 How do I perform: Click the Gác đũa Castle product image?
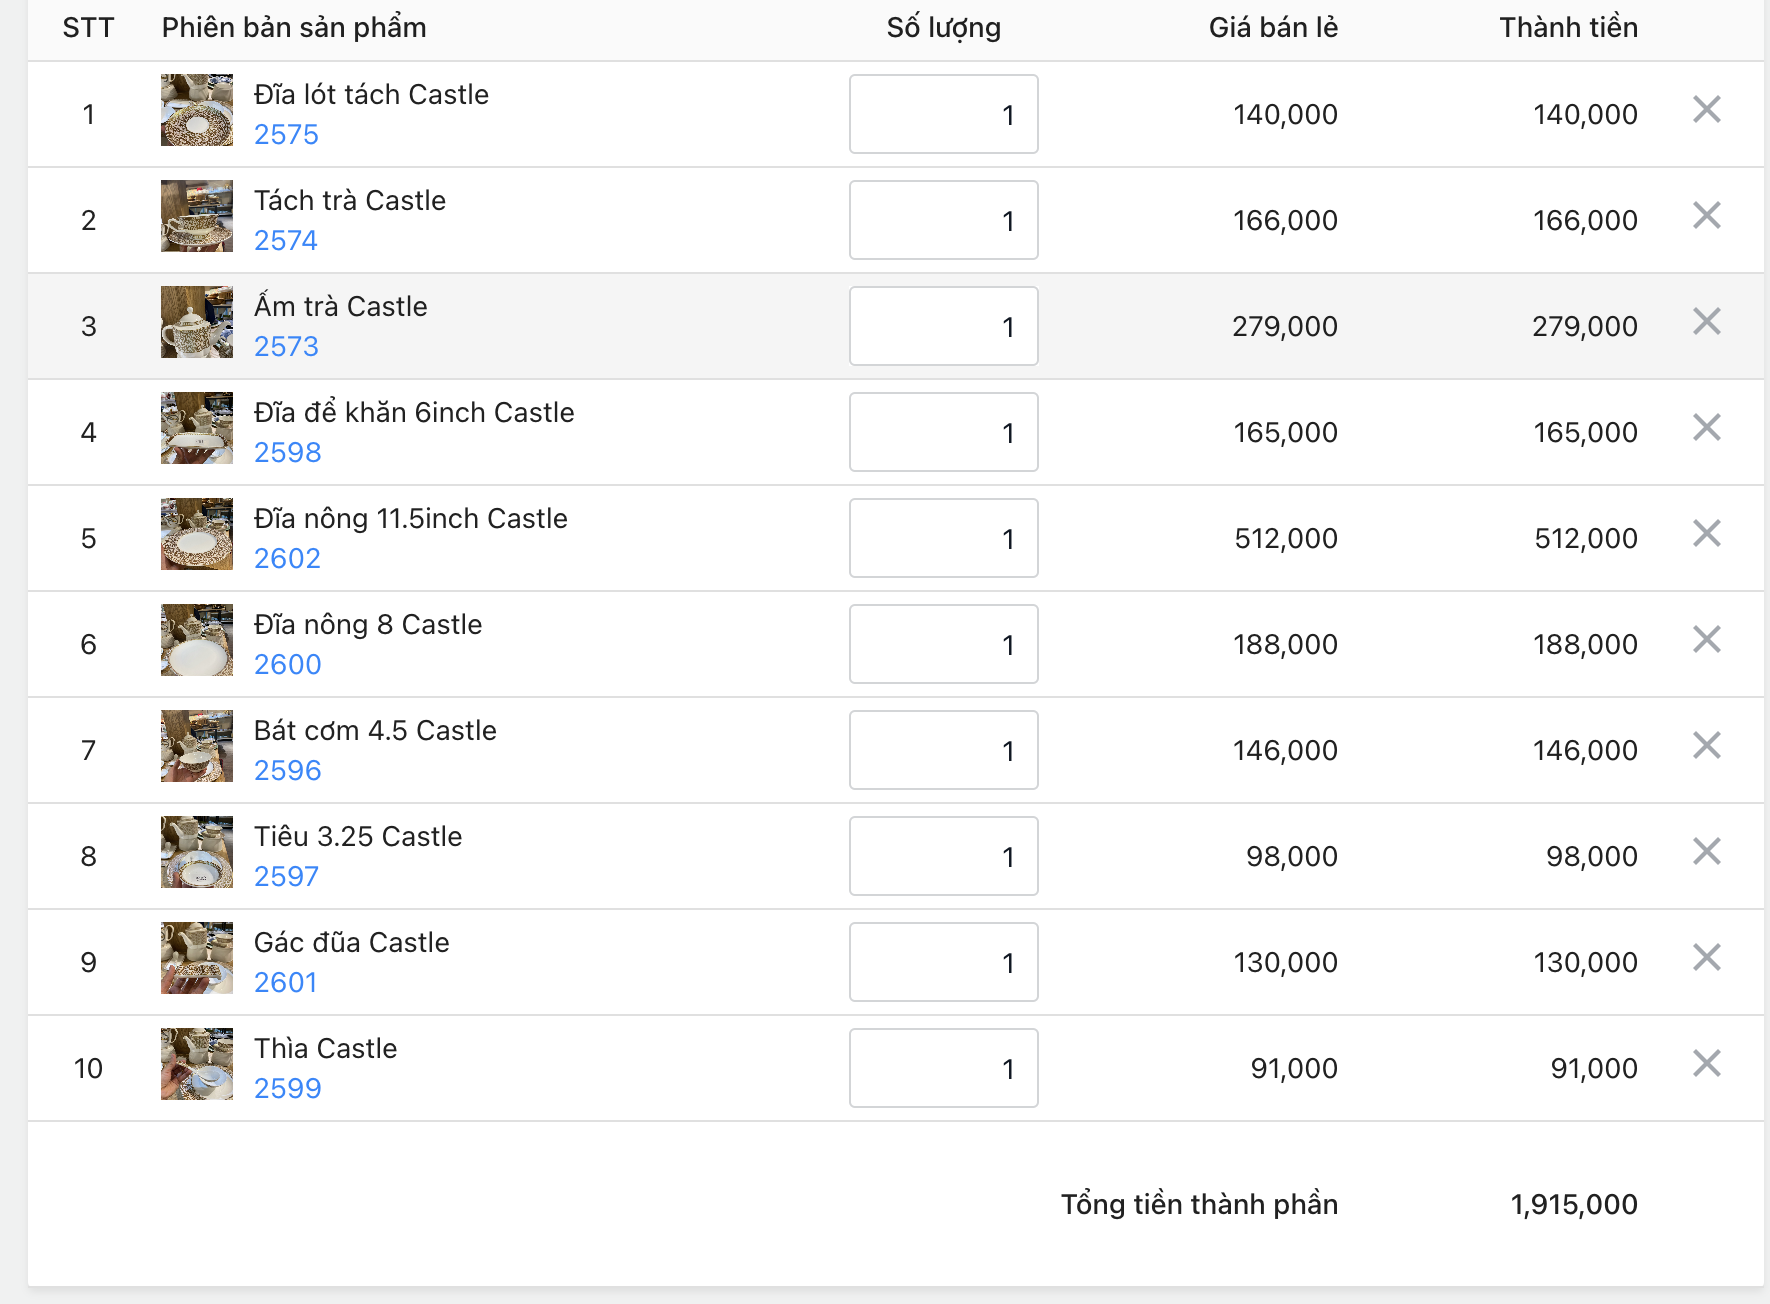[x=197, y=958]
